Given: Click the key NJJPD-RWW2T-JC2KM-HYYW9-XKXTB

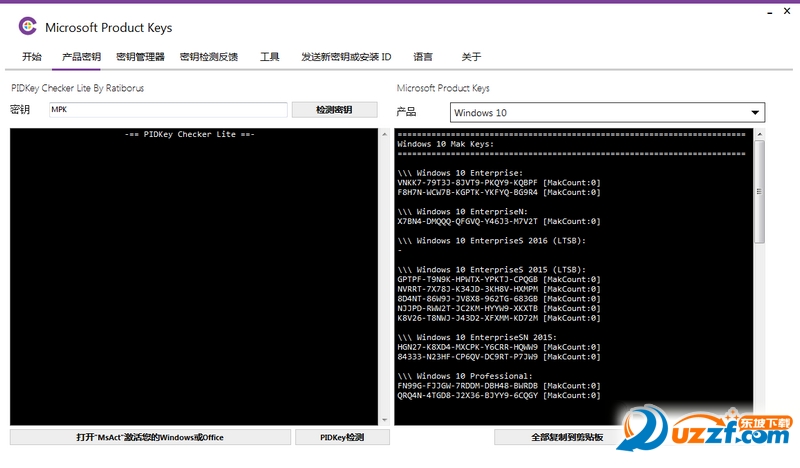Looking at the screenshot, I should [x=467, y=309].
